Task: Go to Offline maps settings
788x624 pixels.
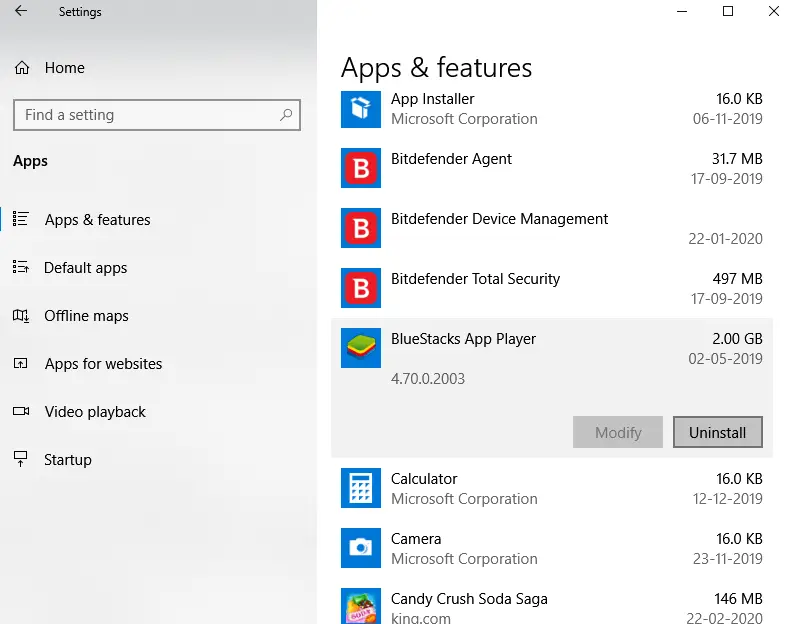Action: click(x=86, y=316)
